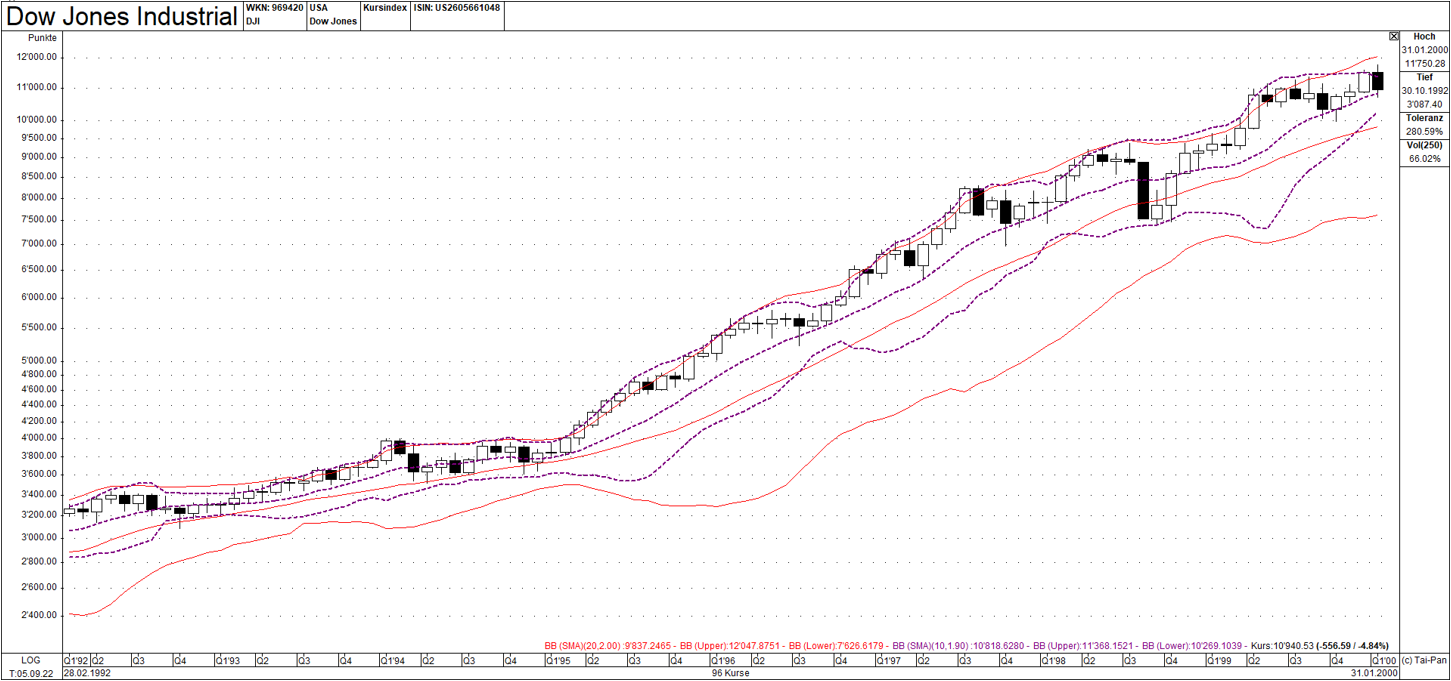Viewport: 1451px width, 681px height.
Task: Select the 'Kursindex' header cell
Action: [385, 7]
